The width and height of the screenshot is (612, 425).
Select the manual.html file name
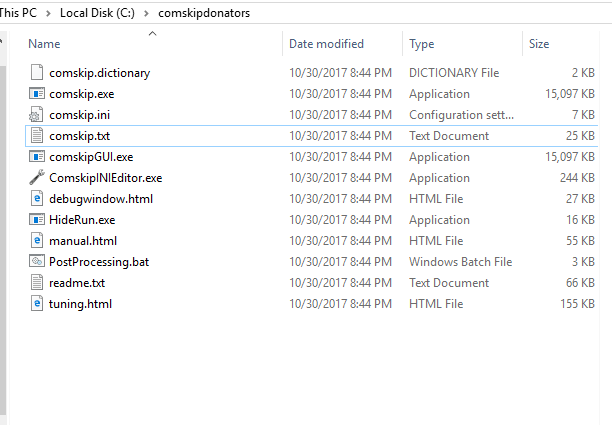(x=83, y=241)
